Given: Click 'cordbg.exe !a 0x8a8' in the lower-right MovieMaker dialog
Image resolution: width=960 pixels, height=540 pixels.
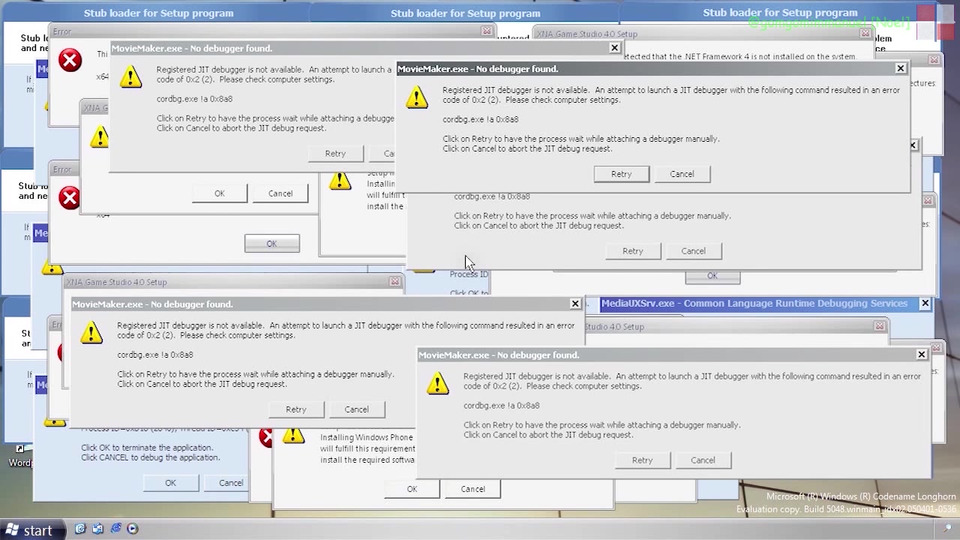Looking at the screenshot, I should [501, 405].
